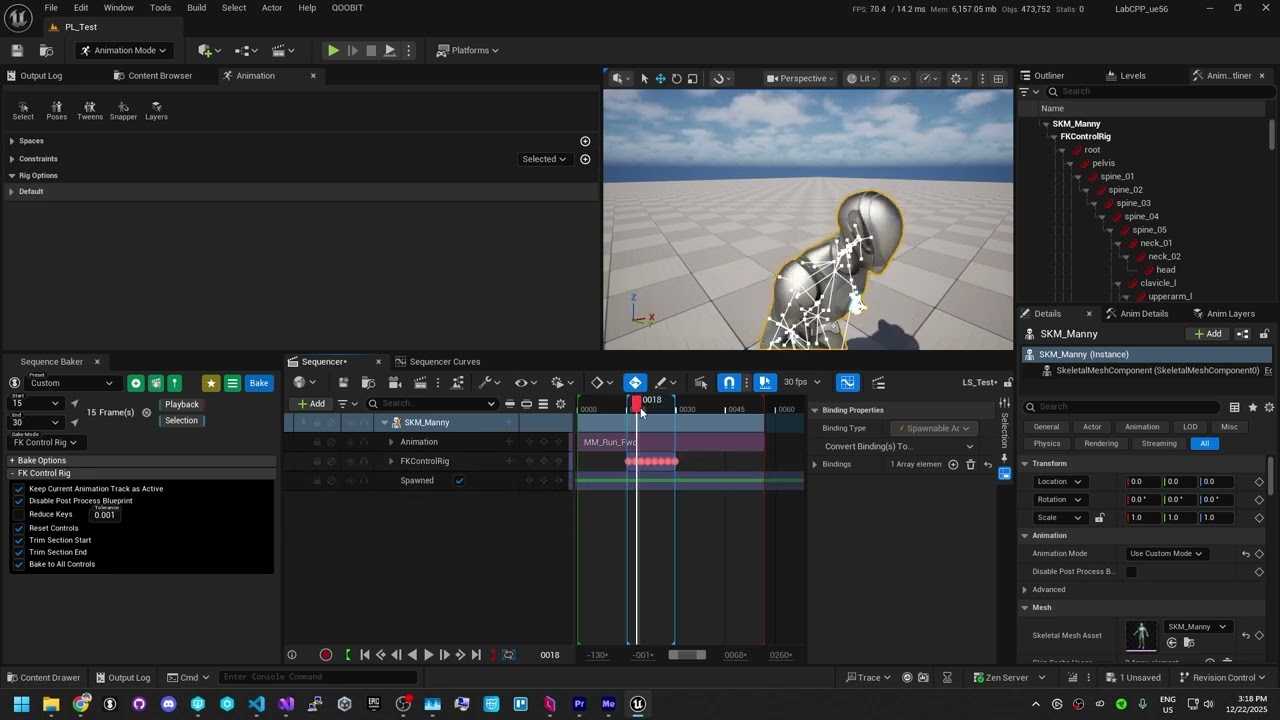Click the green plus icon in Sequence Baker
This screenshot has width=1280, height=720.
[136, 383]
